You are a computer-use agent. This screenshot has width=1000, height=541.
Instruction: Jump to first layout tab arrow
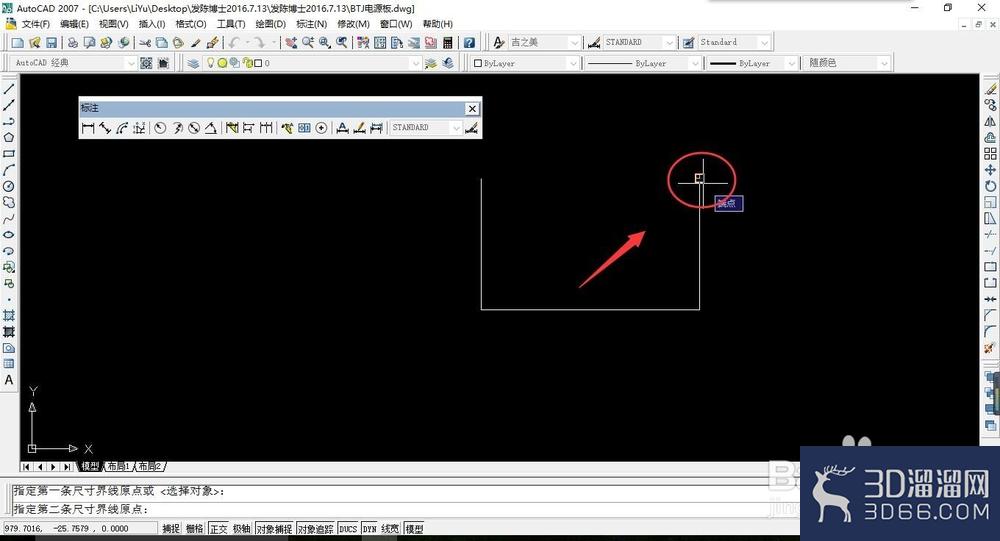point(26,466)
